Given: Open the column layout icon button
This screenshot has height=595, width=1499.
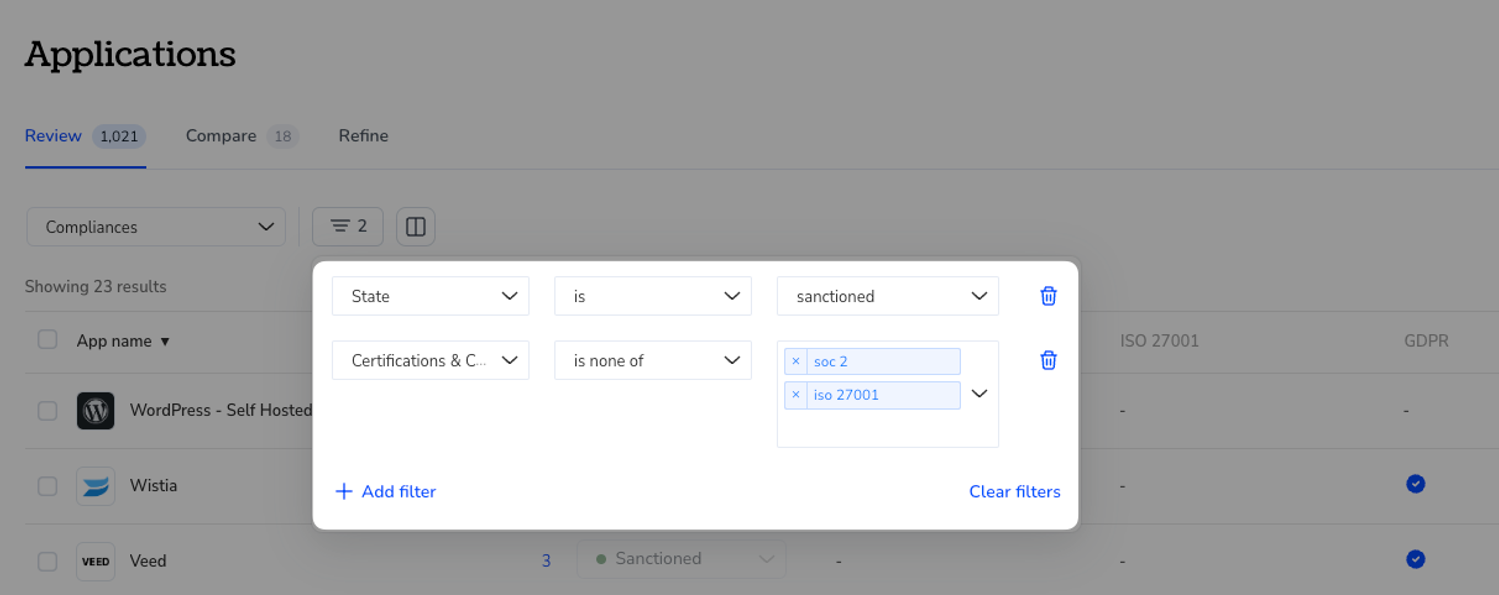Looking at the screenshot, I should [x=416, y=227].
